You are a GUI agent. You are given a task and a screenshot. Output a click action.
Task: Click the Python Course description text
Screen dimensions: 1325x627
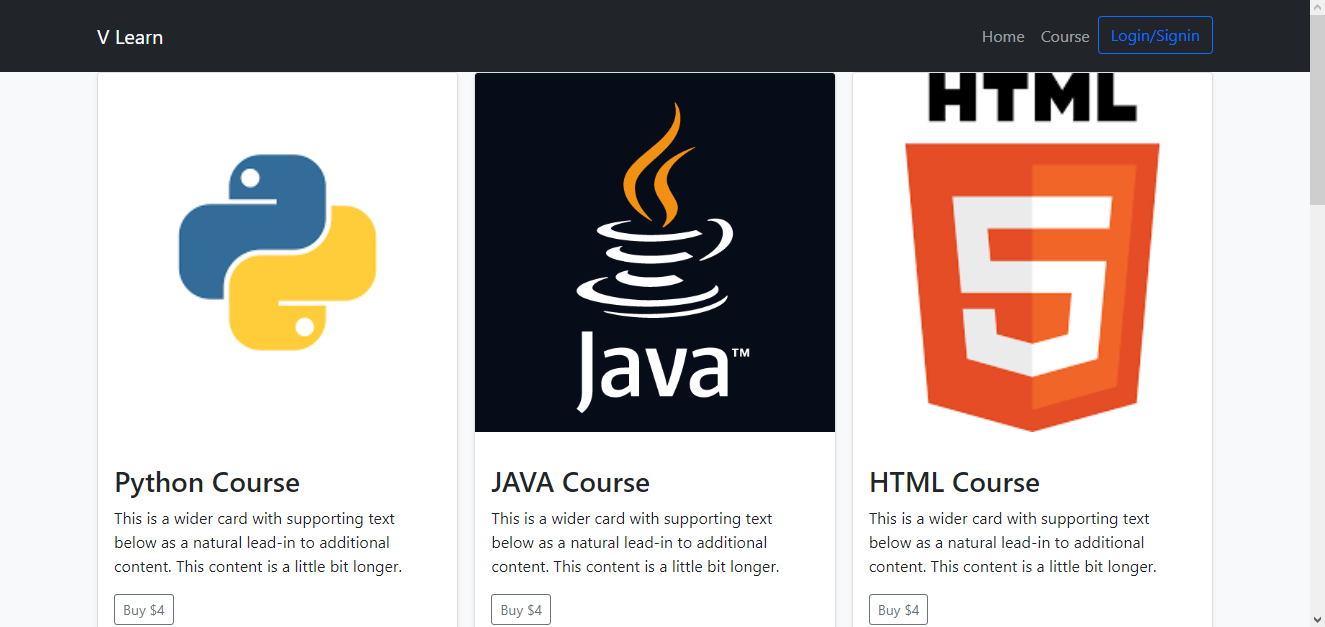tap(258, 543)
